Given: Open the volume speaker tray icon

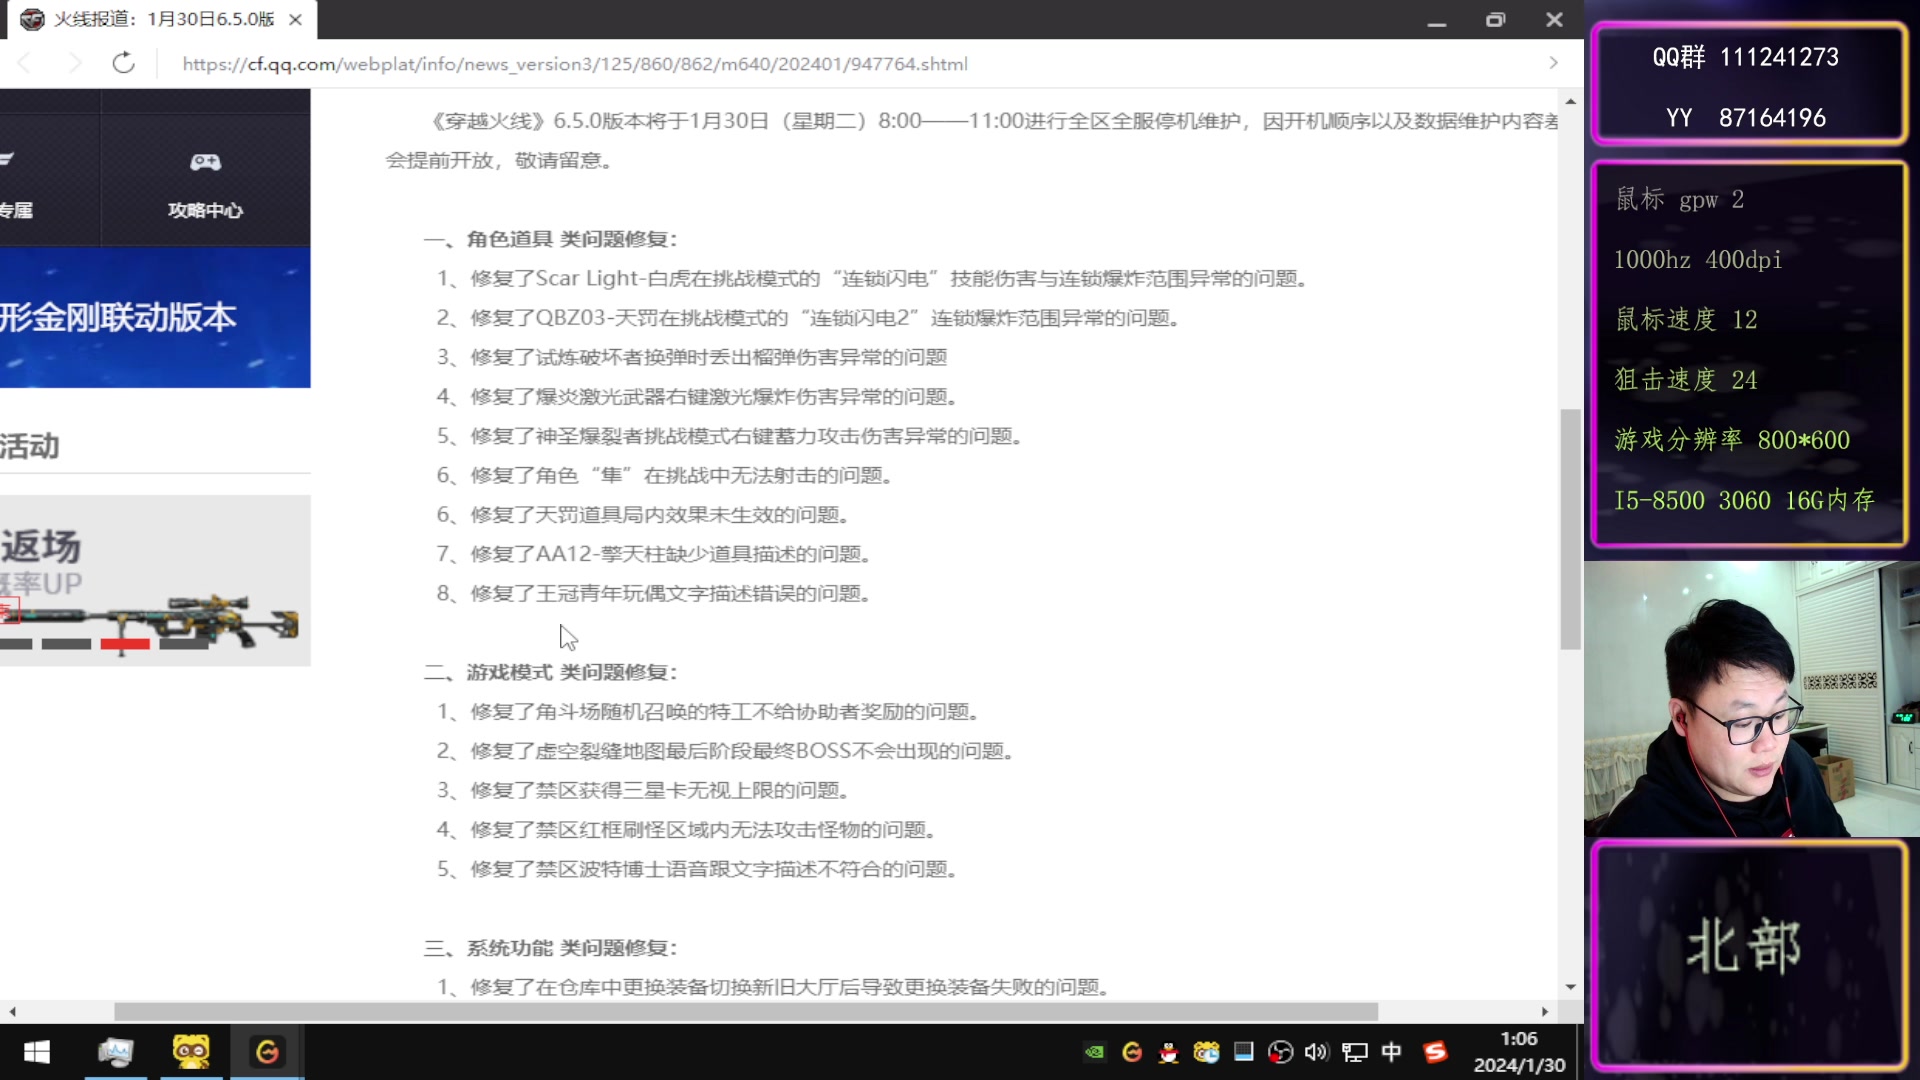Looking at the screenshot, I should (1317, 1052).
